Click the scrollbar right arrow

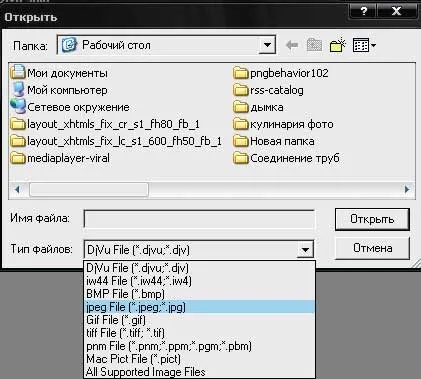pos(407,190)
